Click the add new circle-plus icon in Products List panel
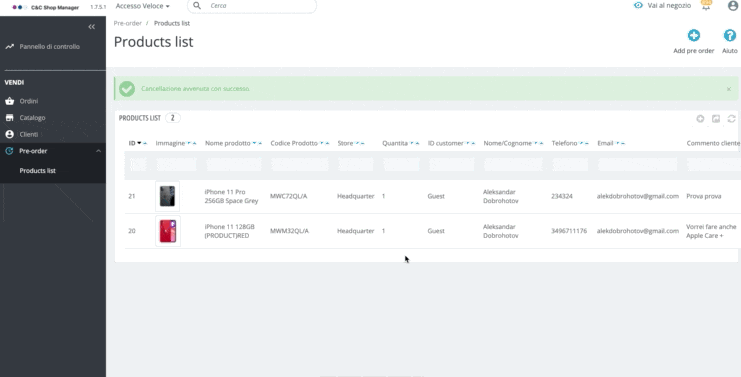Viewport: 741px width, 377px height. 700,119
